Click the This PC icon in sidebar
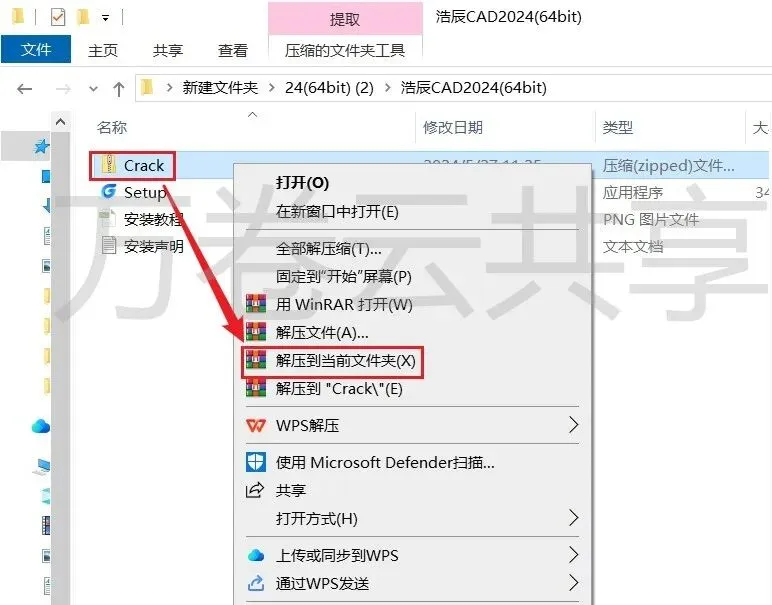Viewport: 772px width, 605px height. click(41, 466)
